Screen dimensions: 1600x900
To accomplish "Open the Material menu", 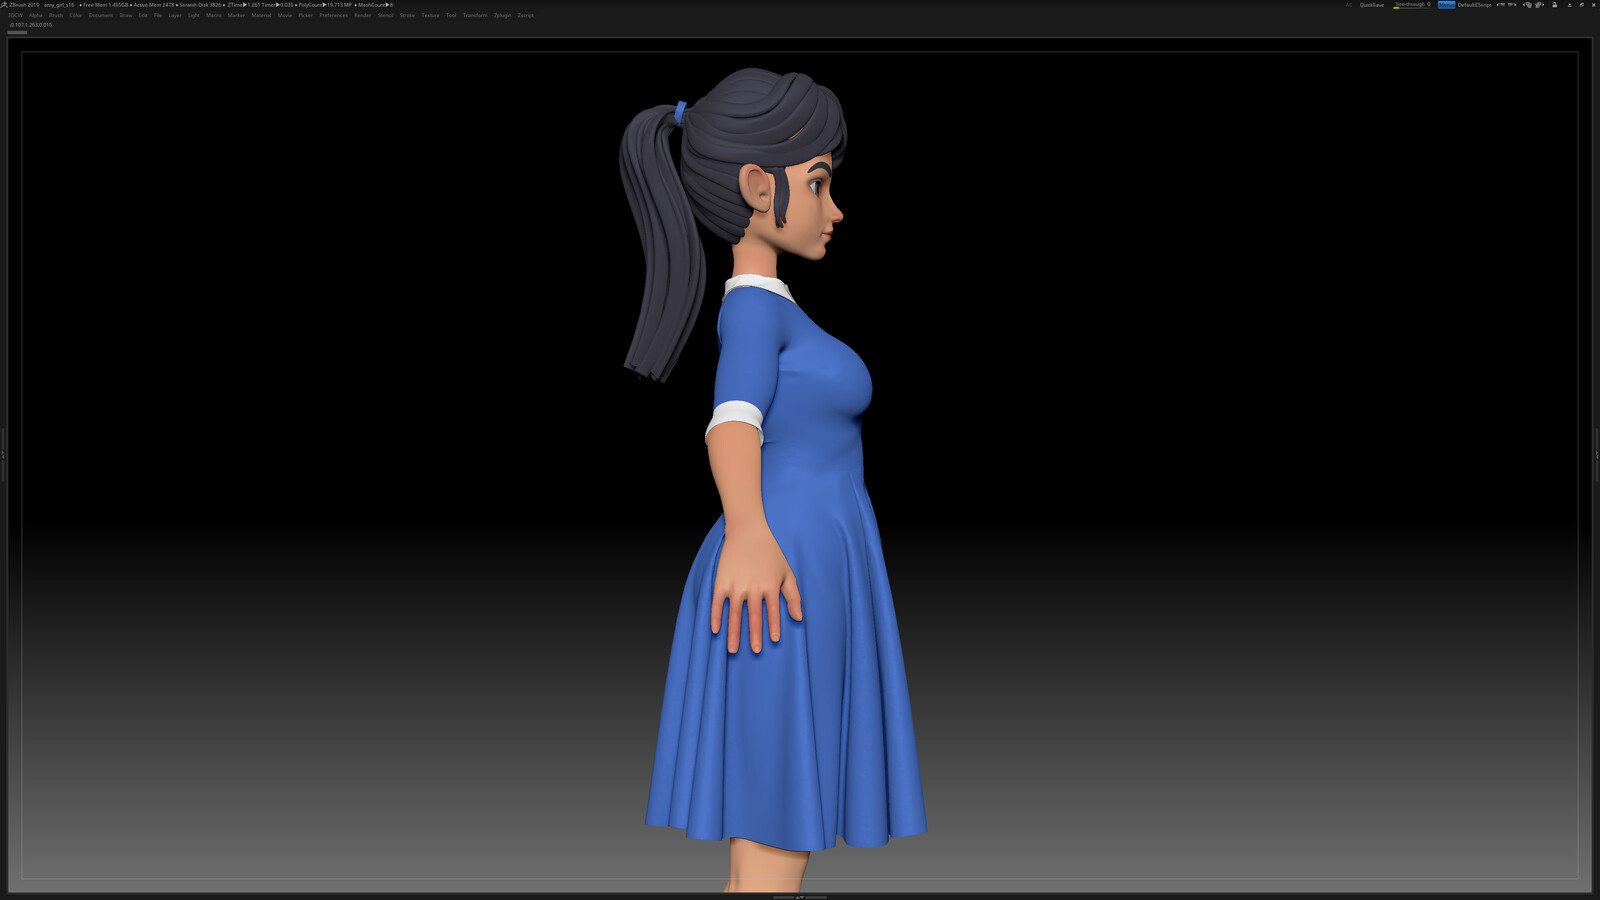I will click(x=261, y=15).
